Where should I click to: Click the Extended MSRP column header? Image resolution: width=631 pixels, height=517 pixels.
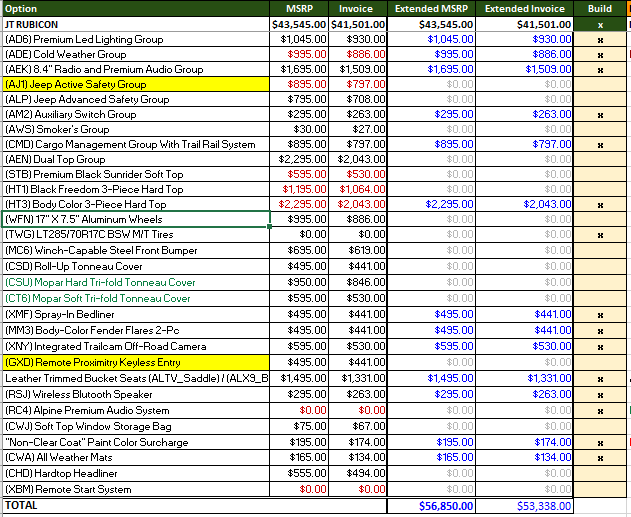pos(431,8)
